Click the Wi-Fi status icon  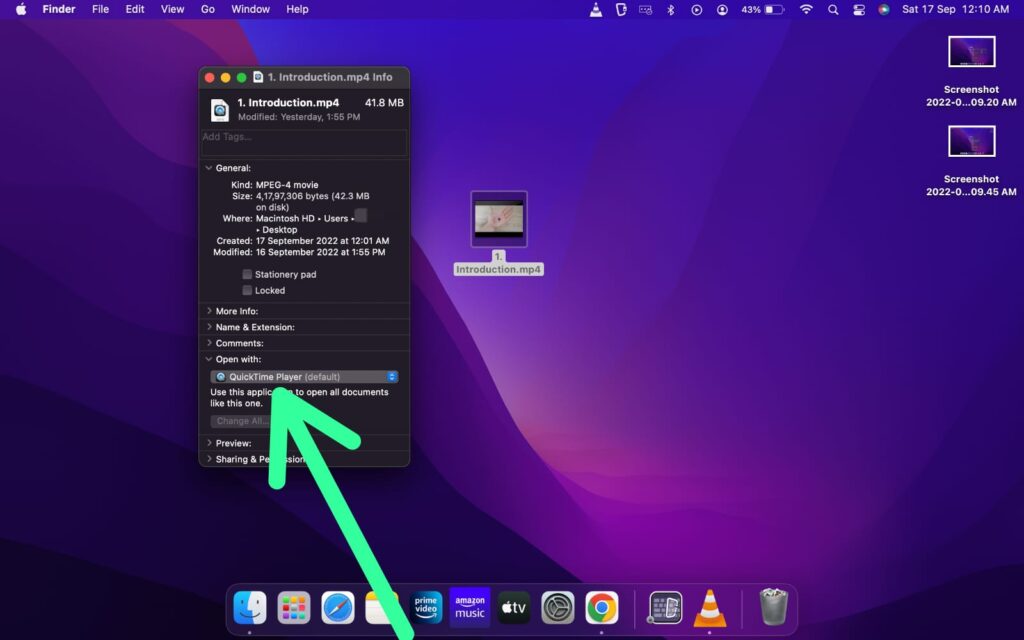point(806,9)
